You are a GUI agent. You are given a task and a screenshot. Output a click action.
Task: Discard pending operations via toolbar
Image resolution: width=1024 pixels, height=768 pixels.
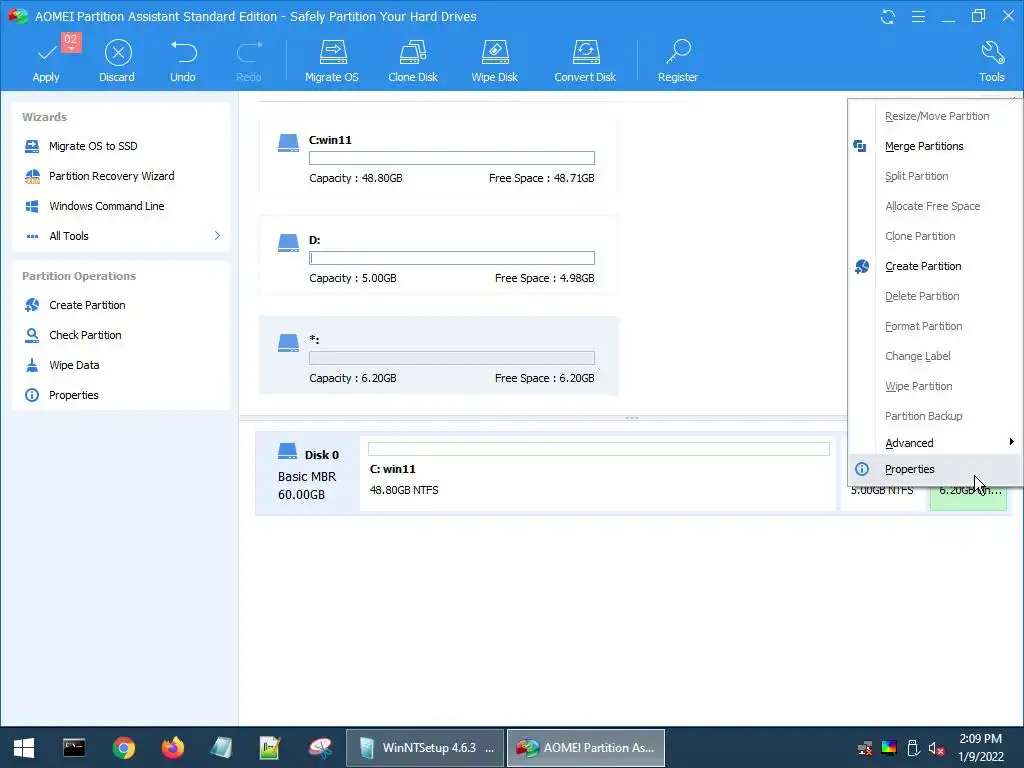pyautogui.click(x=117, y=62)
